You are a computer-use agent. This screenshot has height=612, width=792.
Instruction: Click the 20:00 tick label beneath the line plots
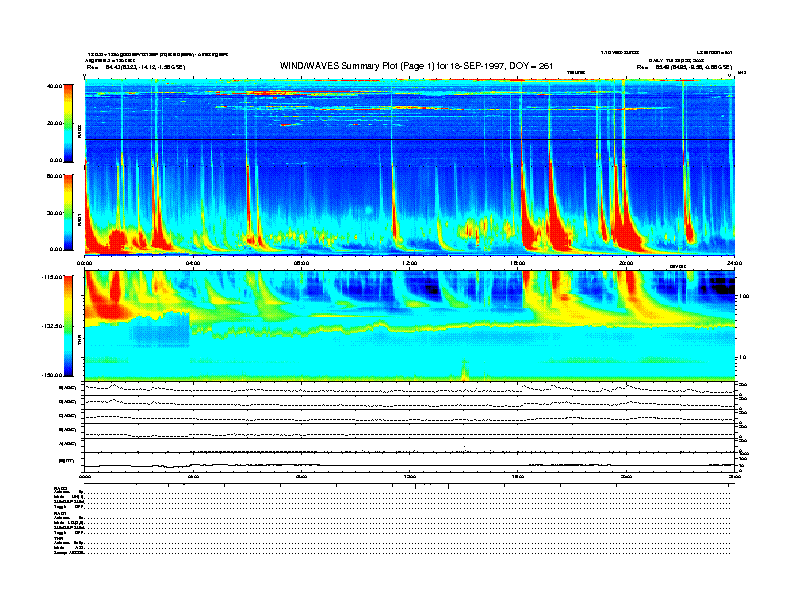click(626, 476)
